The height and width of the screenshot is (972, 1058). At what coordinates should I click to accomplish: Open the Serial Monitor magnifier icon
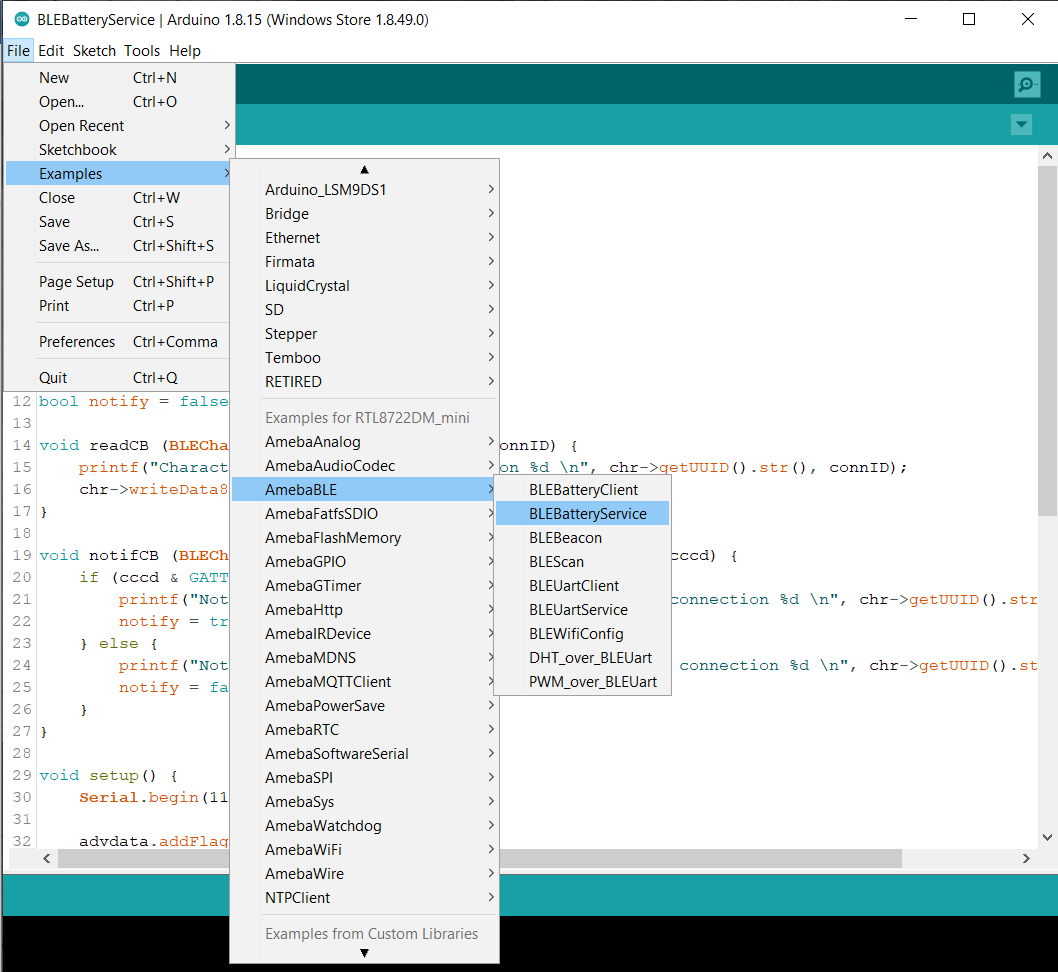1026,85
